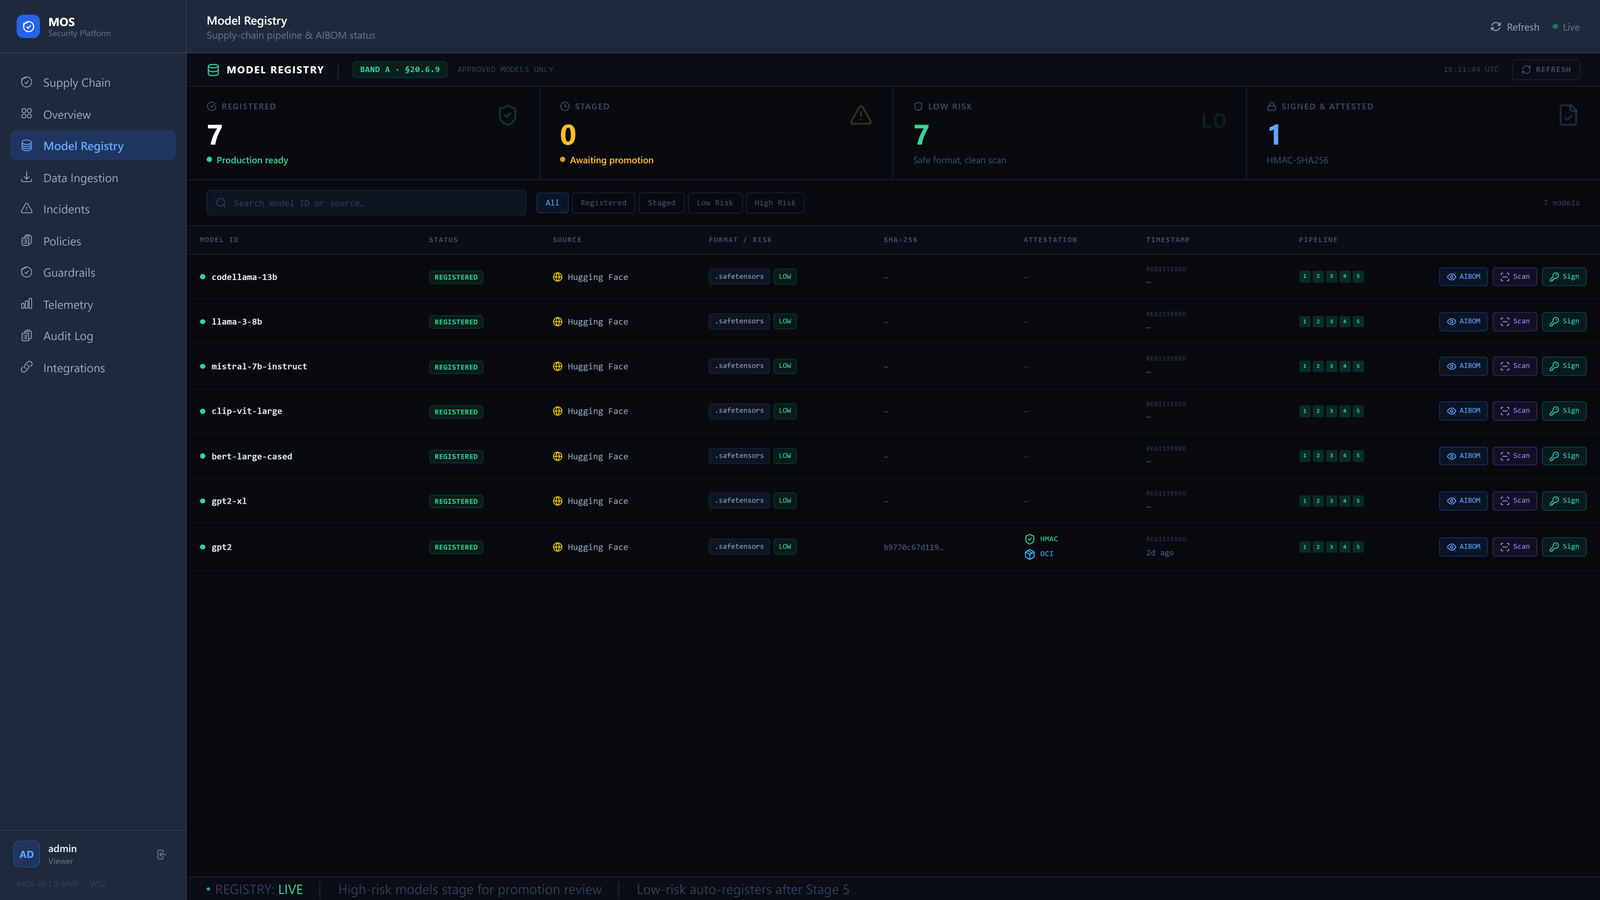This screenshot has height=900, width=1600.
Task: Click the Supply Chain sidebar icon
Action: point(27,82)
